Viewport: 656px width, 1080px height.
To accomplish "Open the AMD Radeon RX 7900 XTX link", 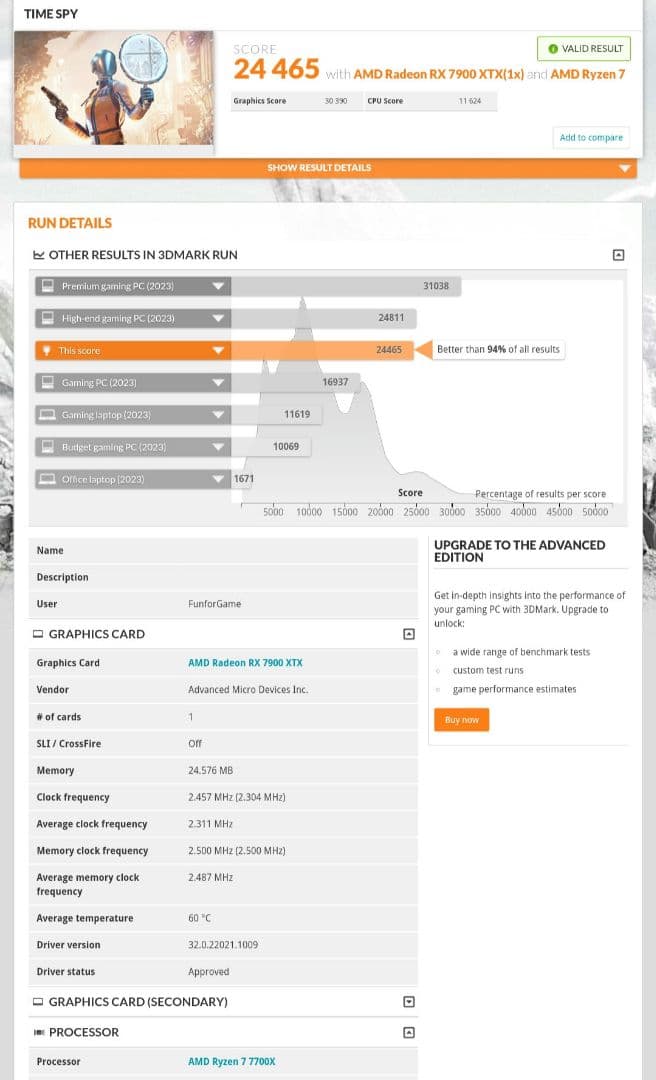I will 245,663.
